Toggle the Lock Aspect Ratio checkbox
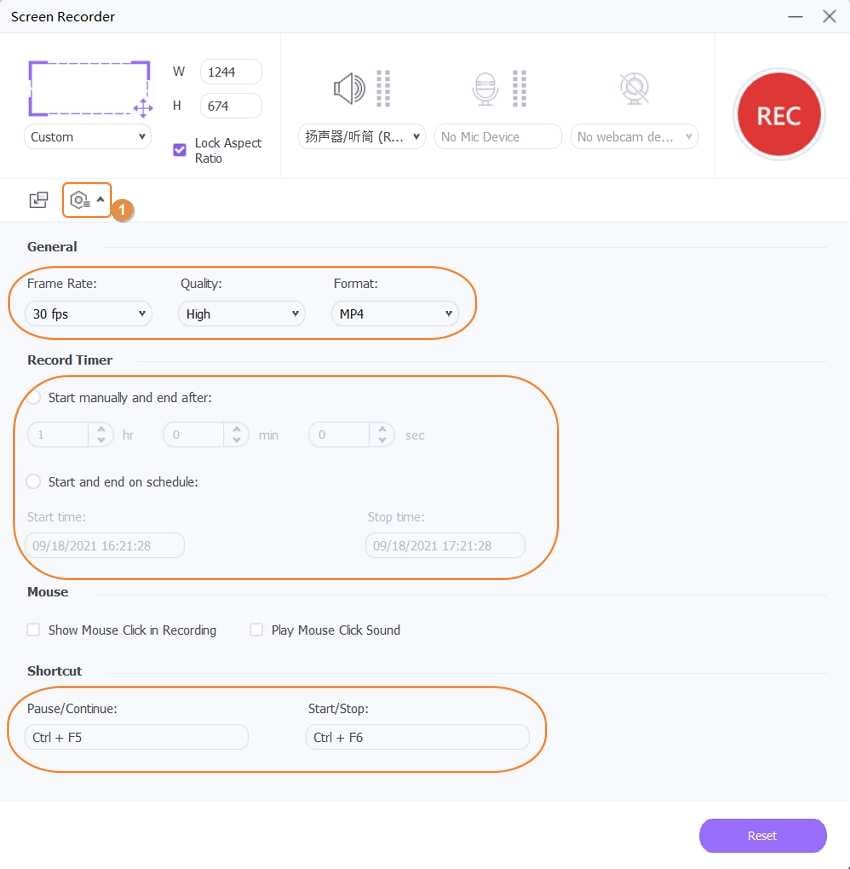This screenshot has height=869, width=850. [180, 150]
